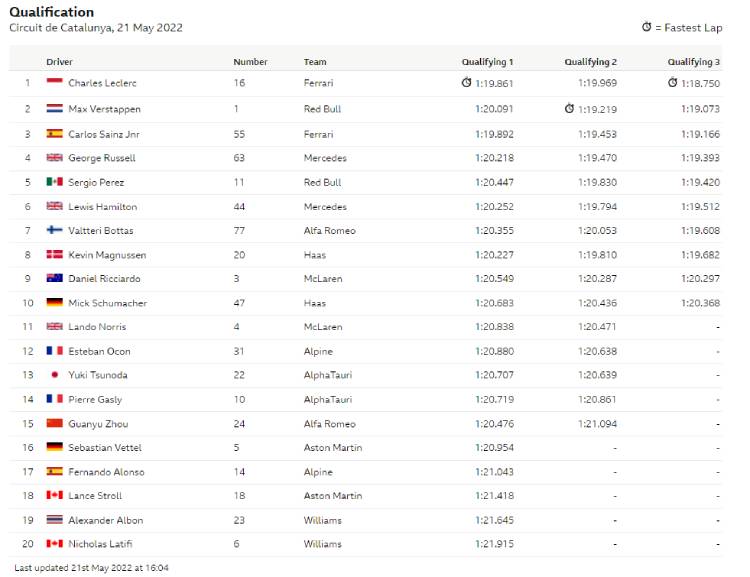Select driver name Fernando Alonso
The height and width of the screenshot is (577, 750).
click(x=106, y=472)
